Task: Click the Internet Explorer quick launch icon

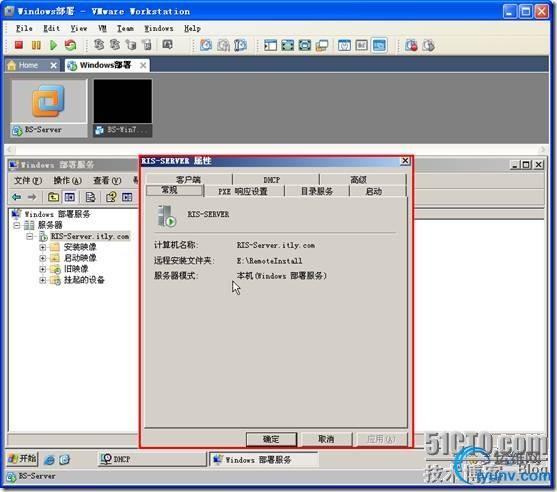Action: (49, 460)
